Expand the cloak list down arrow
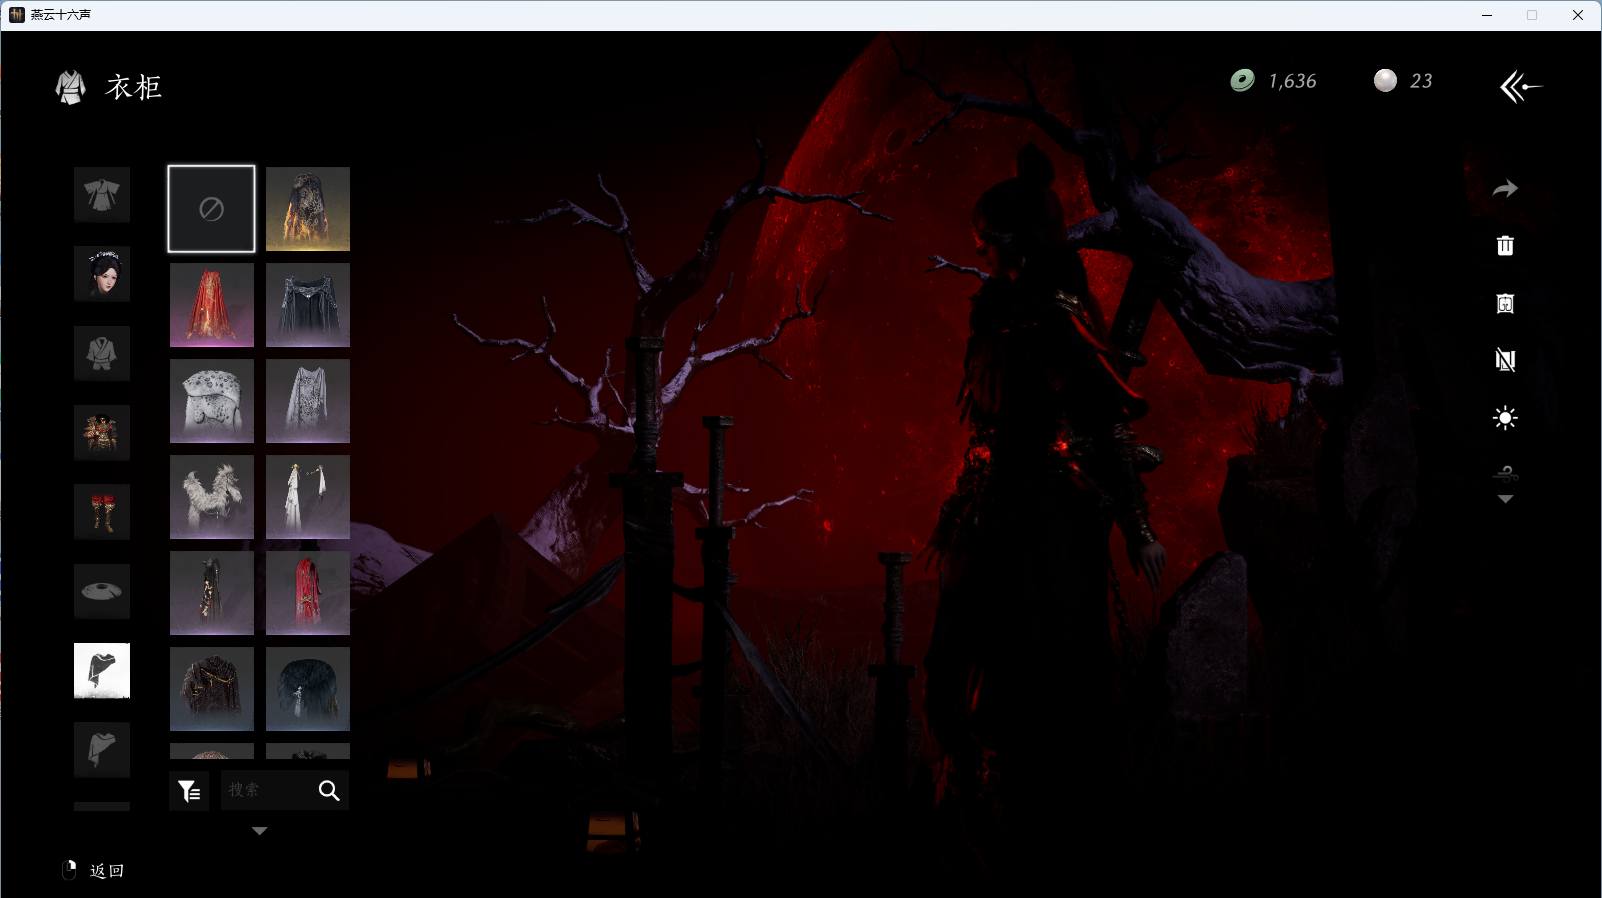The image size is (1602, 898). pos(259,831)
